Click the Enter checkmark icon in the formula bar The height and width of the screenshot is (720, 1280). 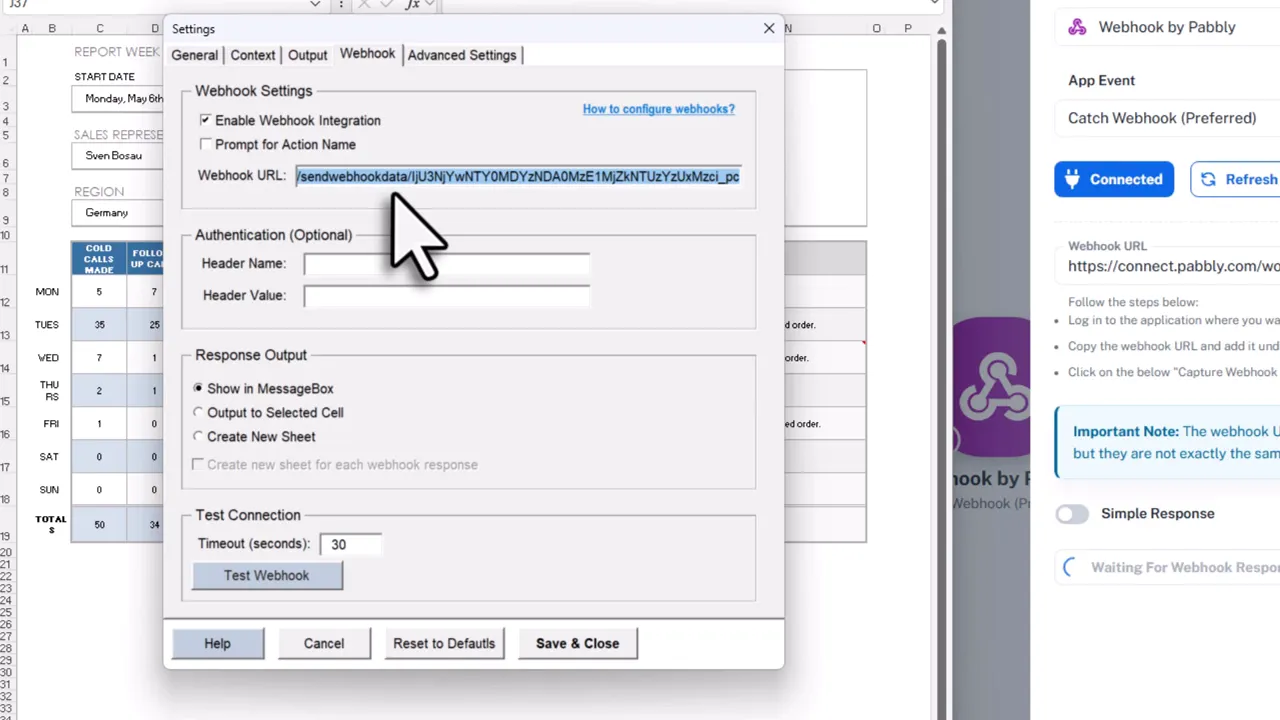click(x=387, y=4)
